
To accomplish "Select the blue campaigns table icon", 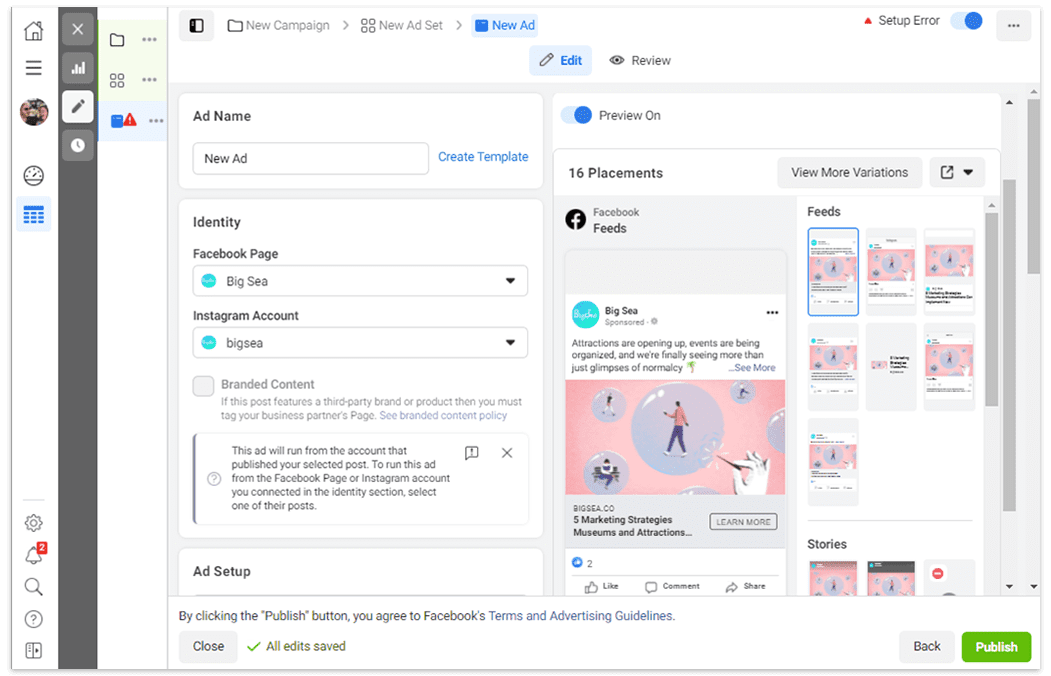I will point(33,214).
